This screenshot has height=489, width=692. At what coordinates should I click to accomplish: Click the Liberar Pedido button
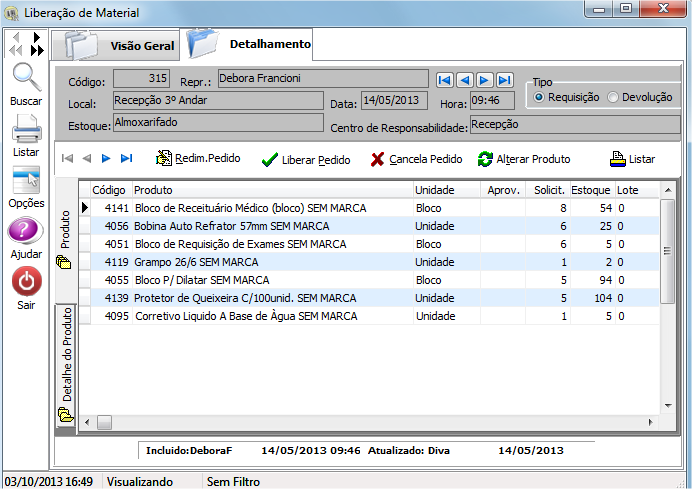[305, 160]
